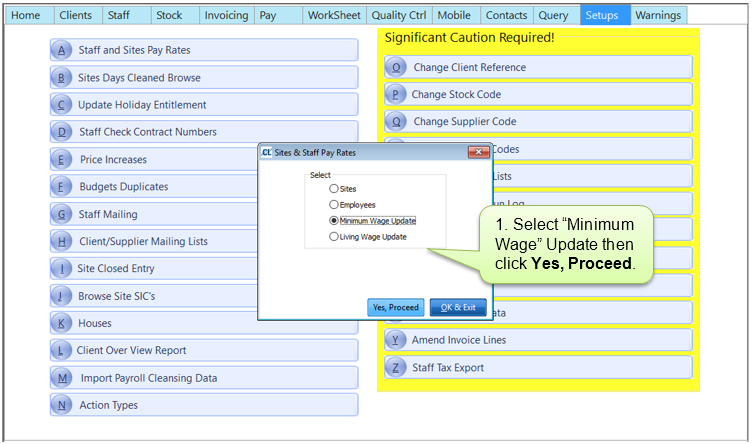Switch to the Invoicing tab
Image resolution: width=752 pixels, height=444 pixels.
coord(226,16)
